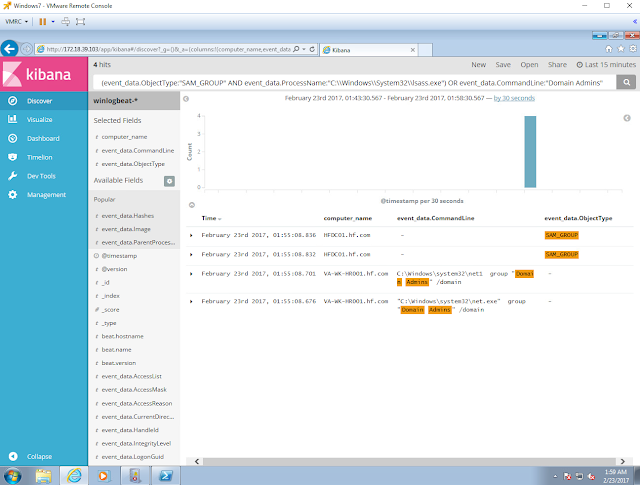Close the Kibana browser tab
The height and width of the screenshot is (485, 640).
pos(413,50)
